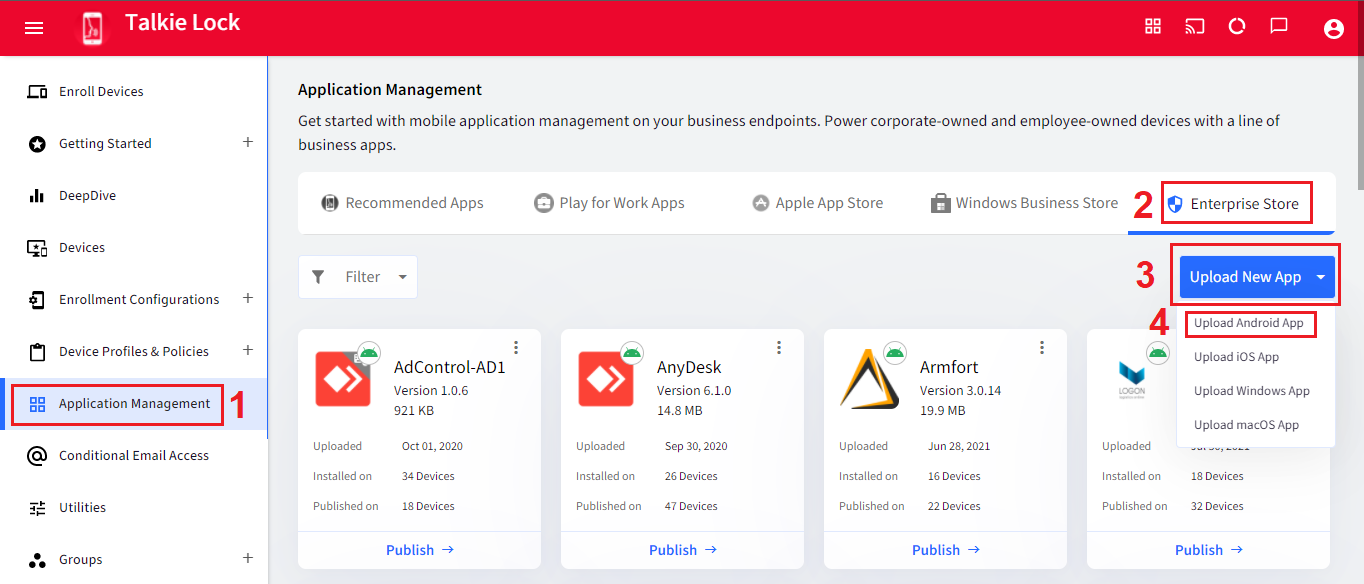
Task: Click the Conditional Email Access at-sign icon
Action: pyautogui.click(x=37, y=456)
